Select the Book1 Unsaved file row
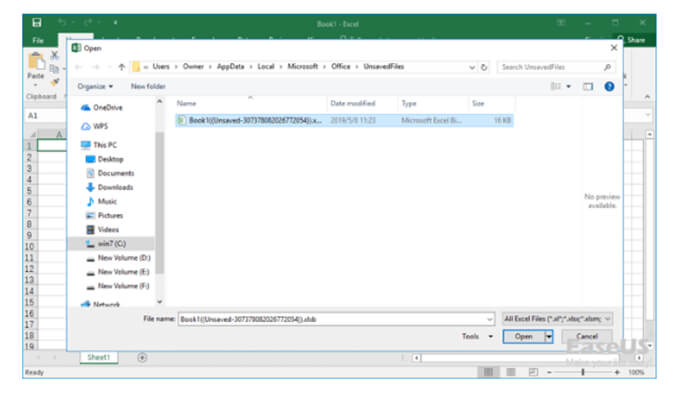The width and height of the screenshot is (700, 402). [x=344, y=120]
